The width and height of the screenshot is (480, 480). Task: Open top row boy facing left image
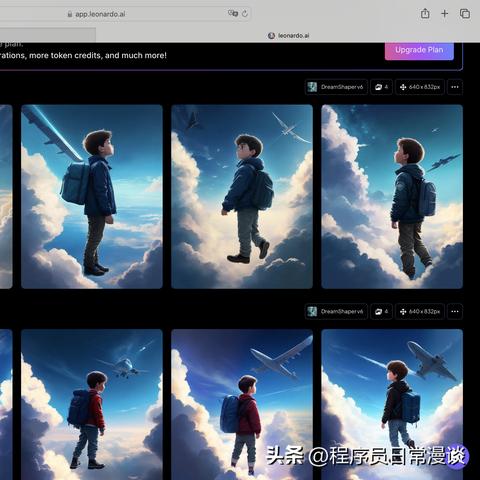[392, 197]
